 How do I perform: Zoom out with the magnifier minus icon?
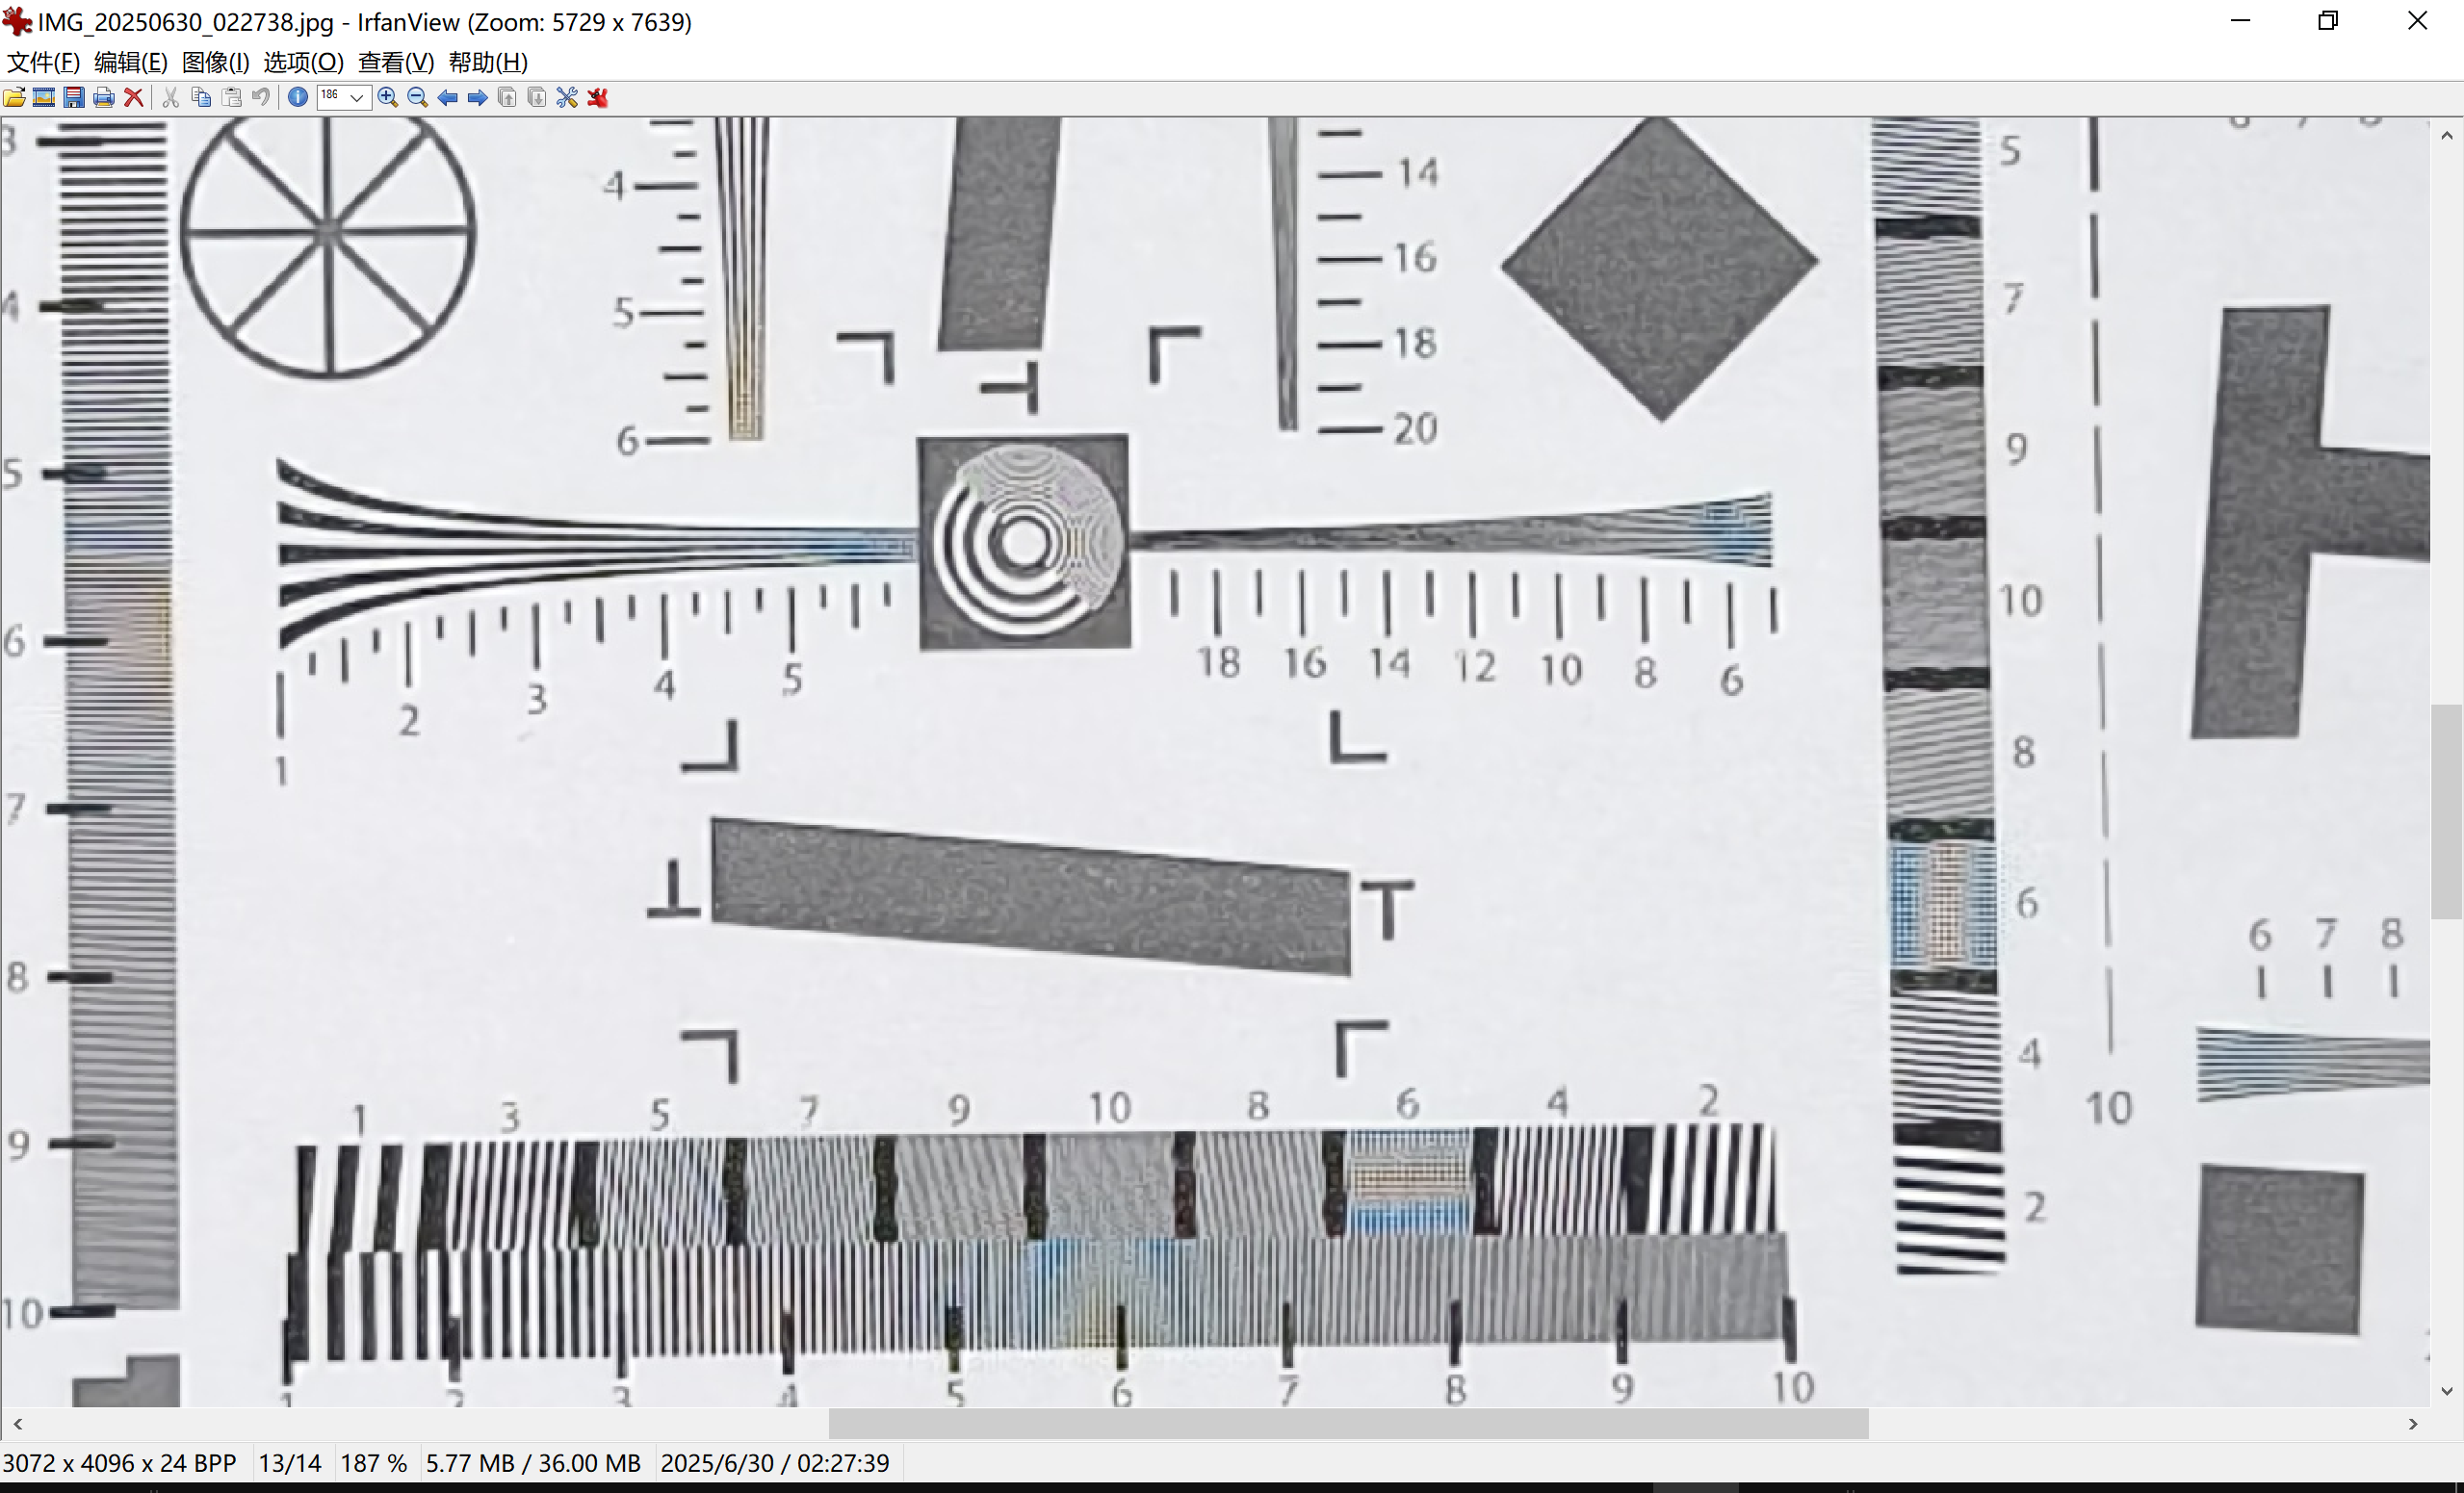click(418, 98)
